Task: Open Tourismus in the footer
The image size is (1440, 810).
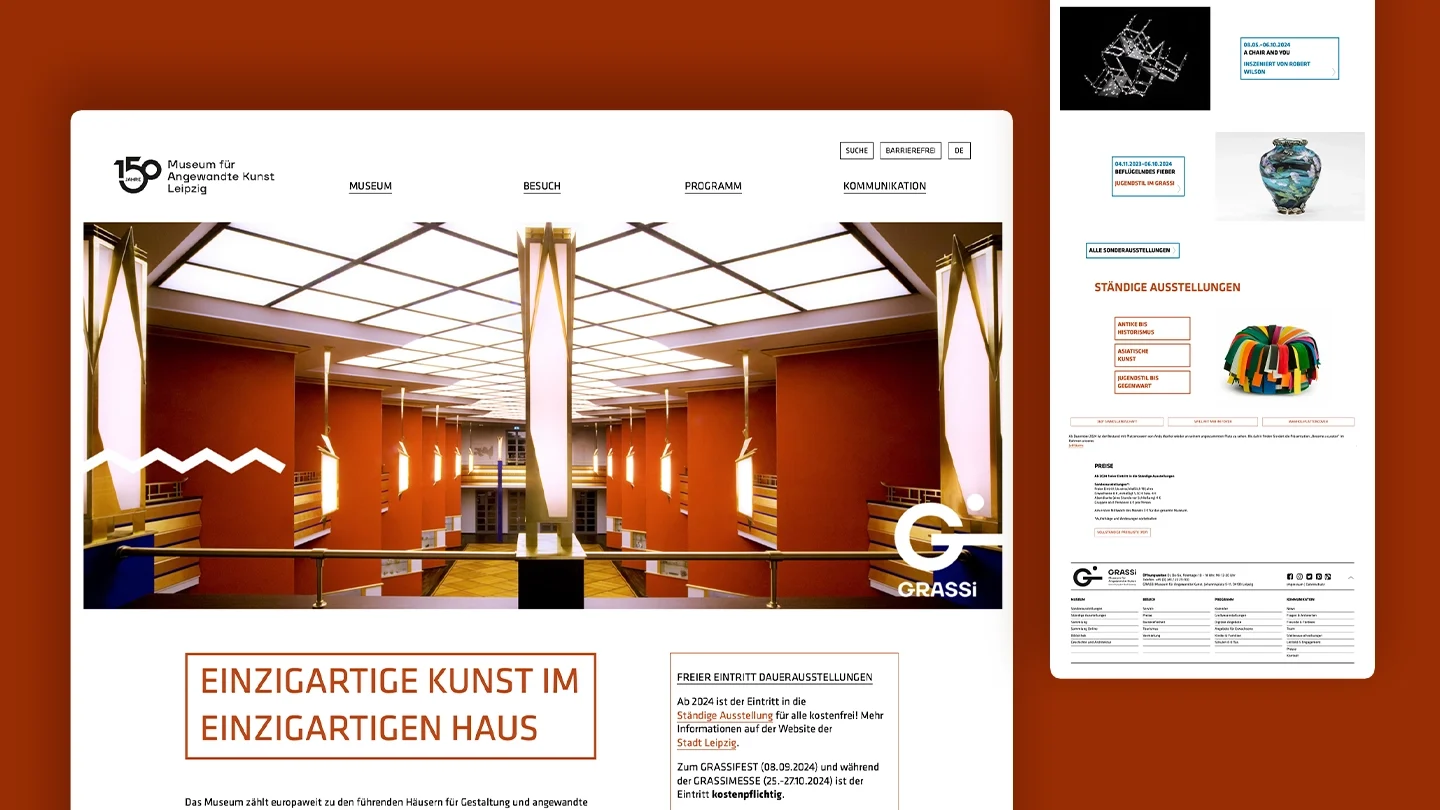Action: tap(1150, 629)
